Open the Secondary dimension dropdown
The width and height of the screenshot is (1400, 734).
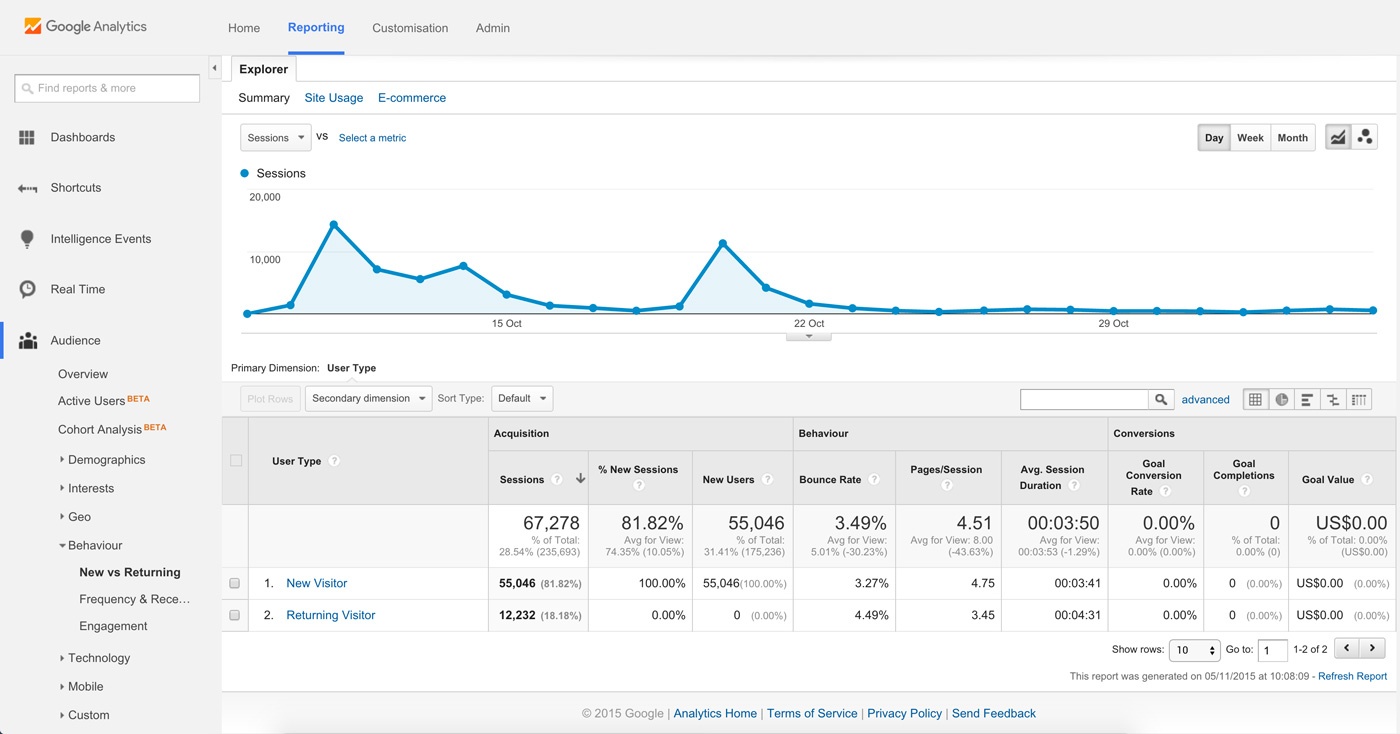coord(368,398)
